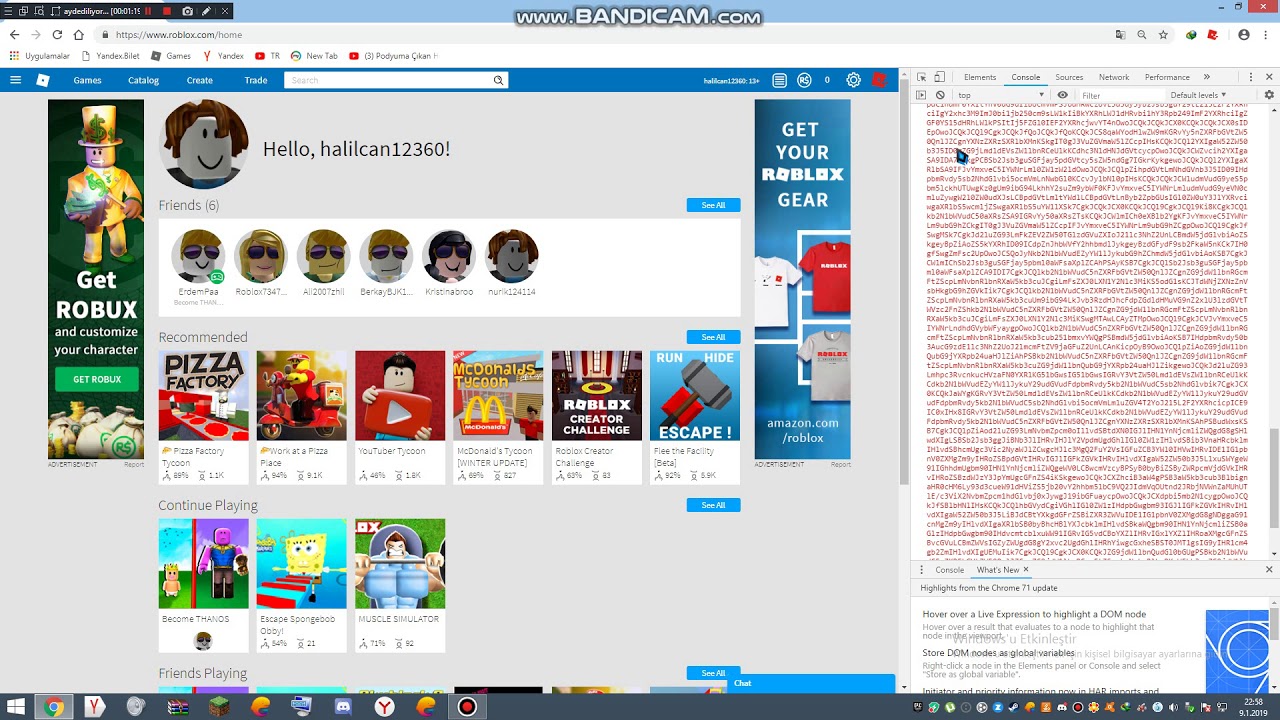Open the Trade link in Roblox navbar

pos(256,80)
